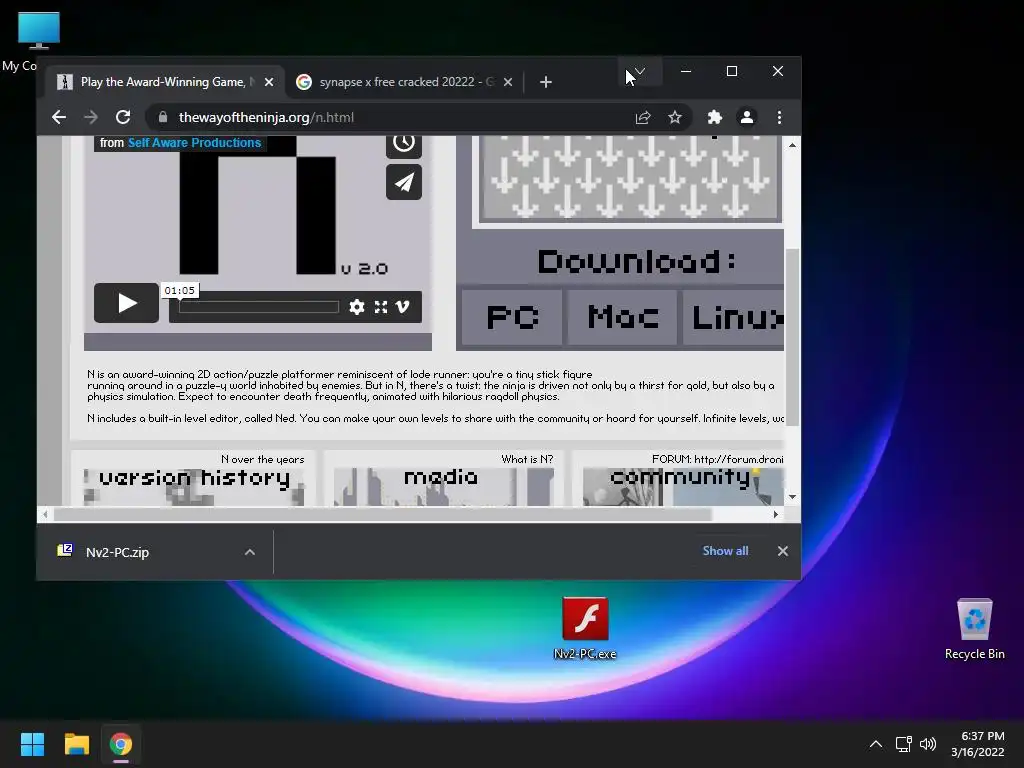Reload the current page
Screen dimensions: 1024x768
point(123,118)
